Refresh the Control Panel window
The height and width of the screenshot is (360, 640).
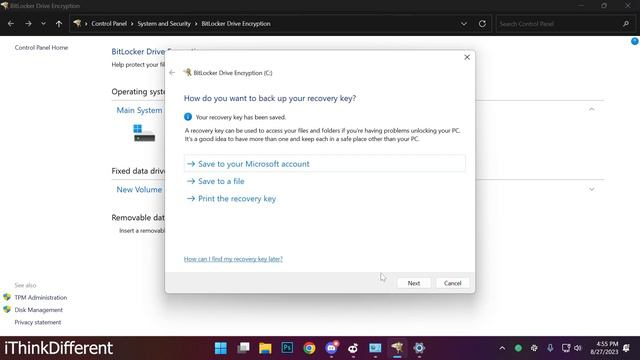coord(482,24)
